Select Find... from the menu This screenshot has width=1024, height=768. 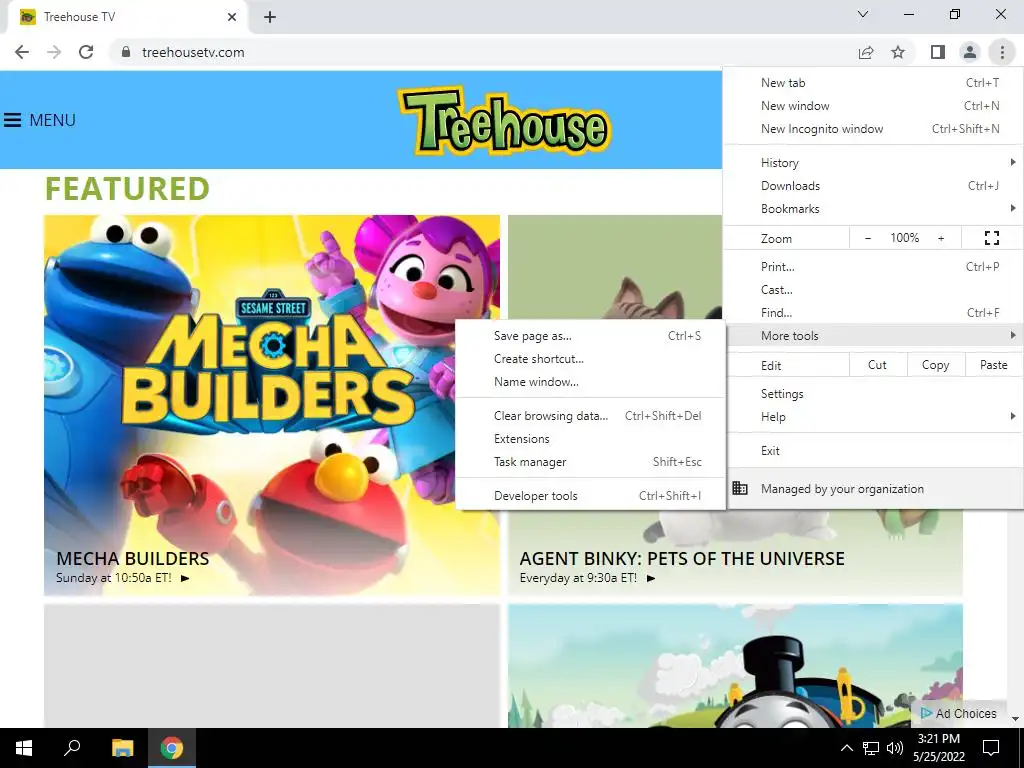pyautogui.click(x=873, y=312)
